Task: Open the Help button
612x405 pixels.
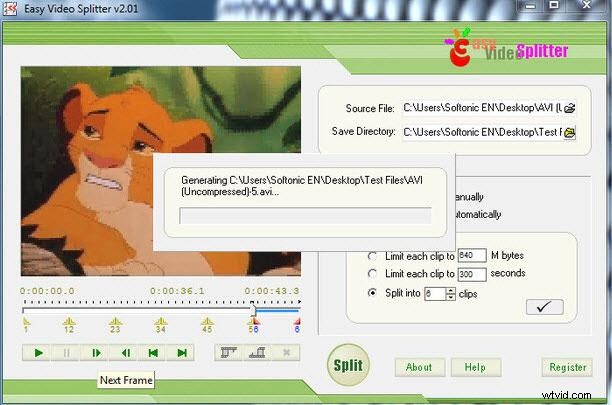Action: (x=475, y=367)
